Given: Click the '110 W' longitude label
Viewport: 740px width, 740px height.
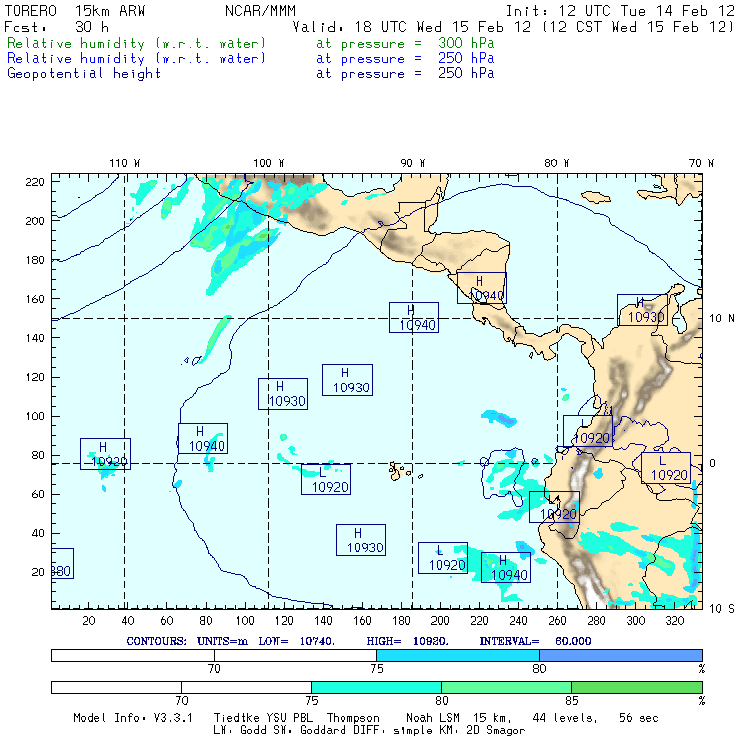Looking at the screenshot, I should click(125, 163).
